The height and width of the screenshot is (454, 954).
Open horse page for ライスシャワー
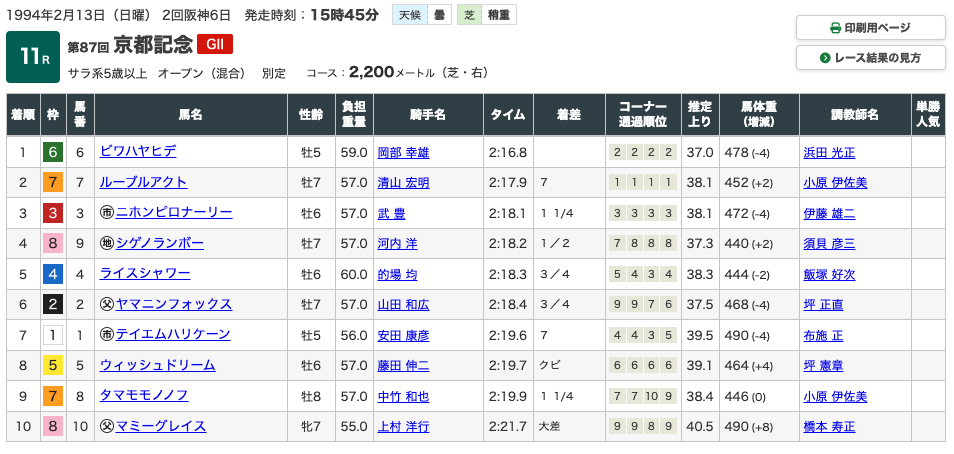point(144,274)
